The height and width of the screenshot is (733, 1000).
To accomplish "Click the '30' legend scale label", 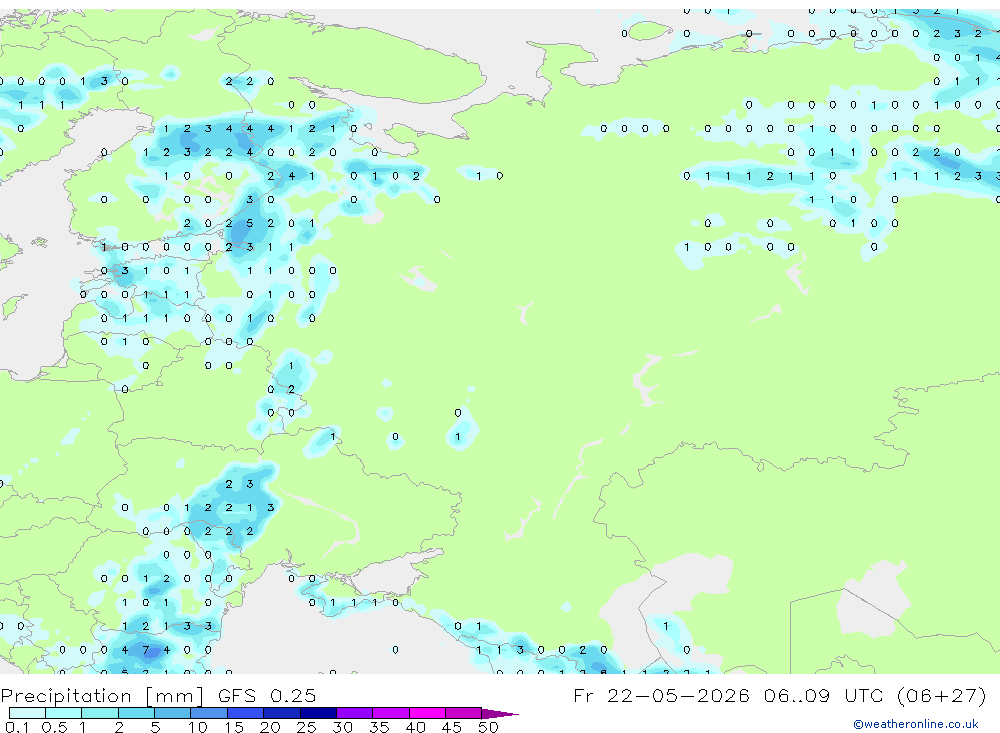I will pos(342,727).
